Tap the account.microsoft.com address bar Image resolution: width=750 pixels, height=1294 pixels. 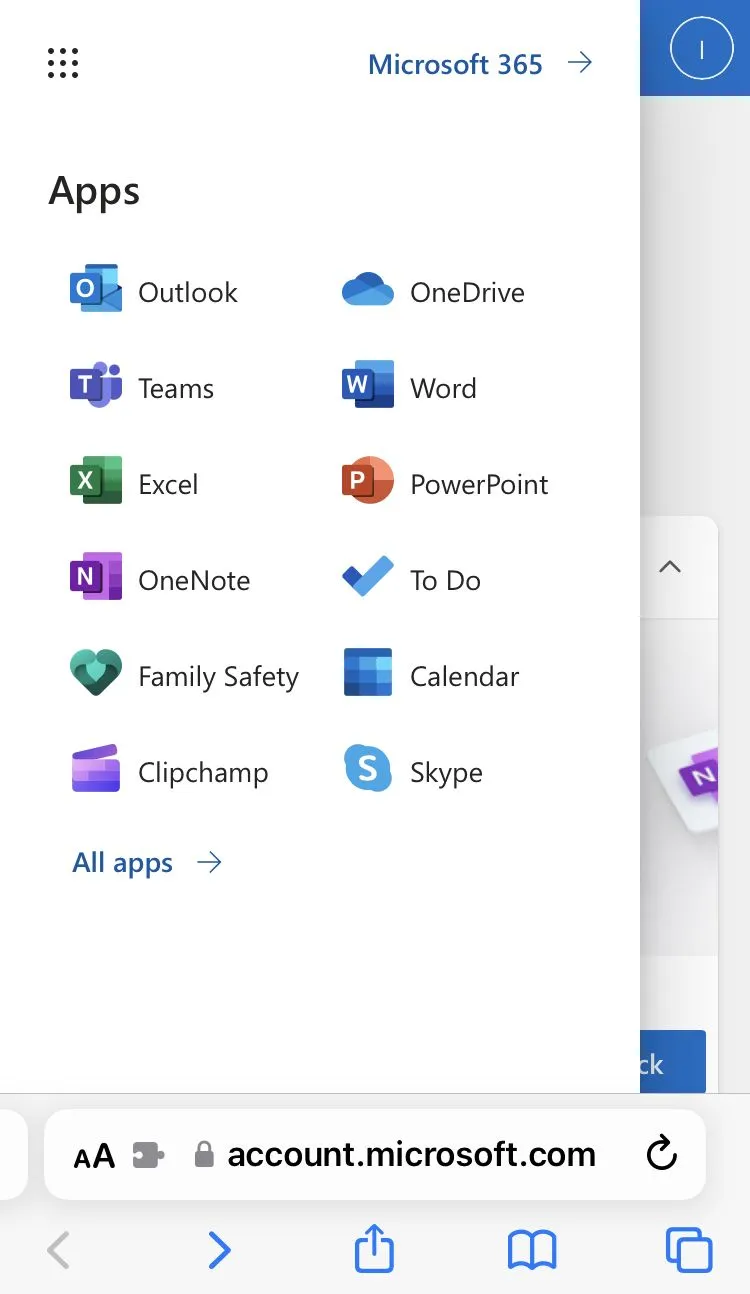(x=411, y=1155)
